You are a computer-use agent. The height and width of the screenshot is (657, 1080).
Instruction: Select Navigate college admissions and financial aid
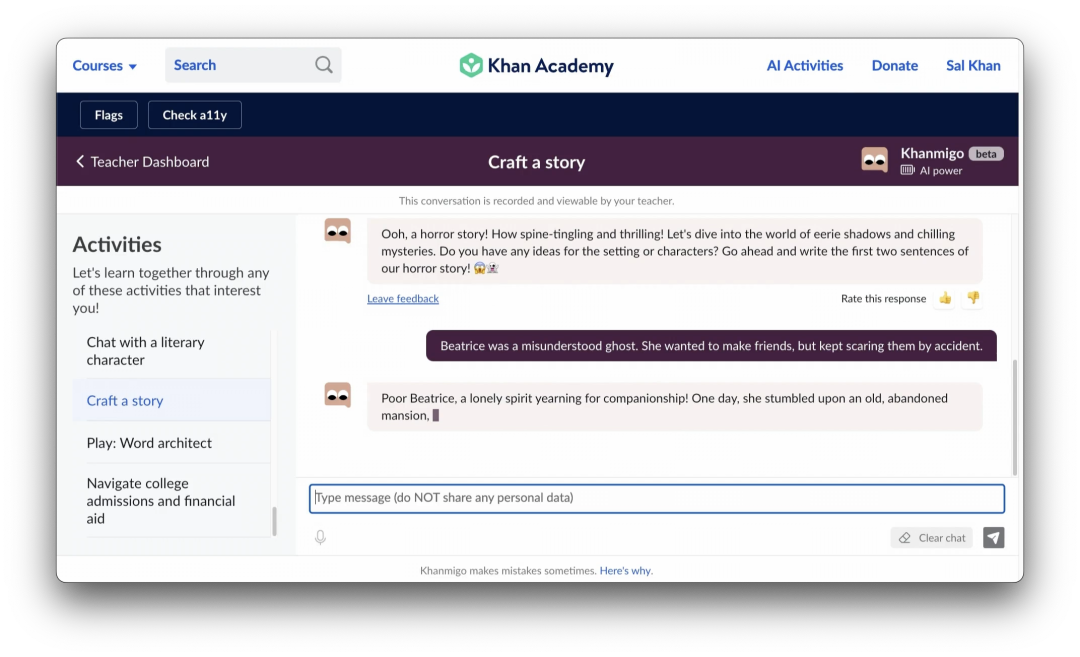click(172, 501)
